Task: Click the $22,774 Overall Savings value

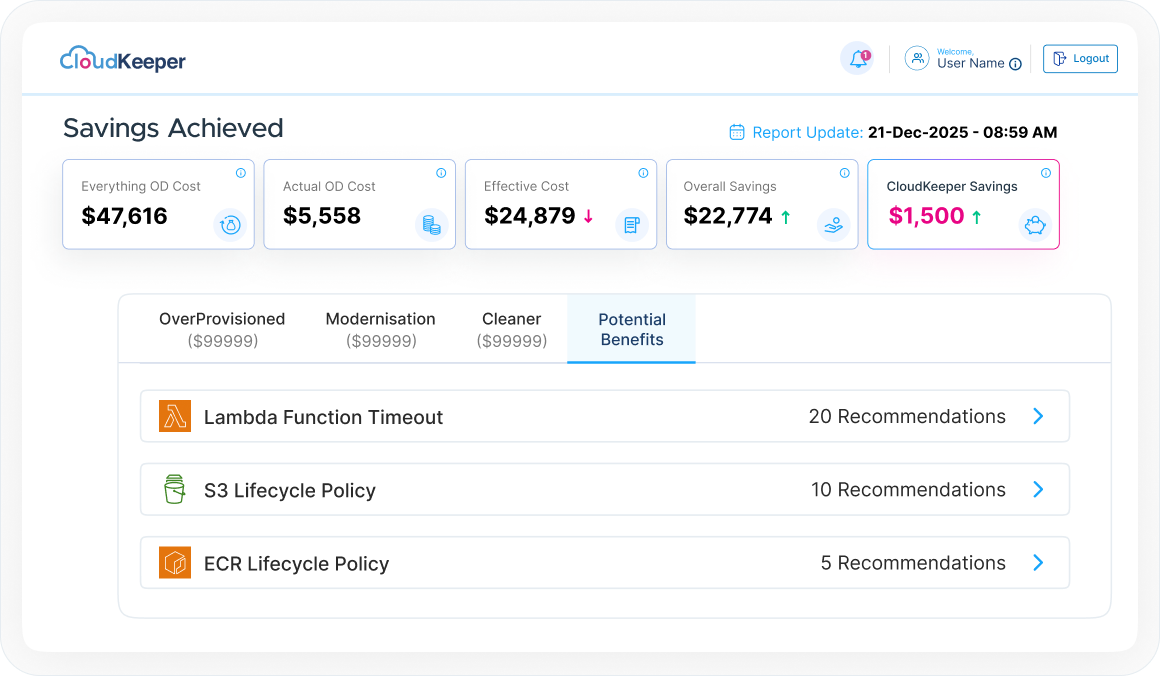Action: tap(728, 216)
